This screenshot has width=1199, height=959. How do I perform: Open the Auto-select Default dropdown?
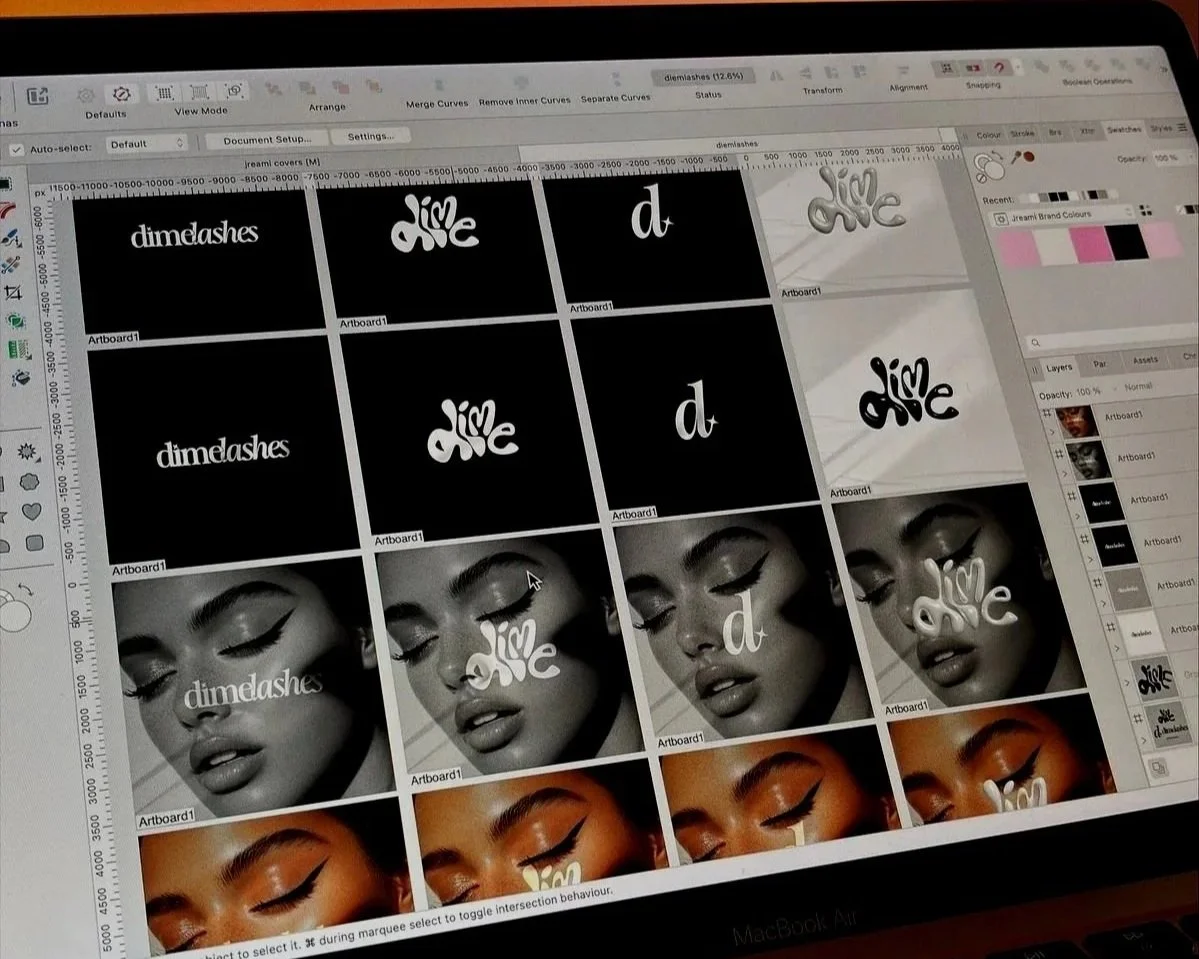tap(146, 143)
